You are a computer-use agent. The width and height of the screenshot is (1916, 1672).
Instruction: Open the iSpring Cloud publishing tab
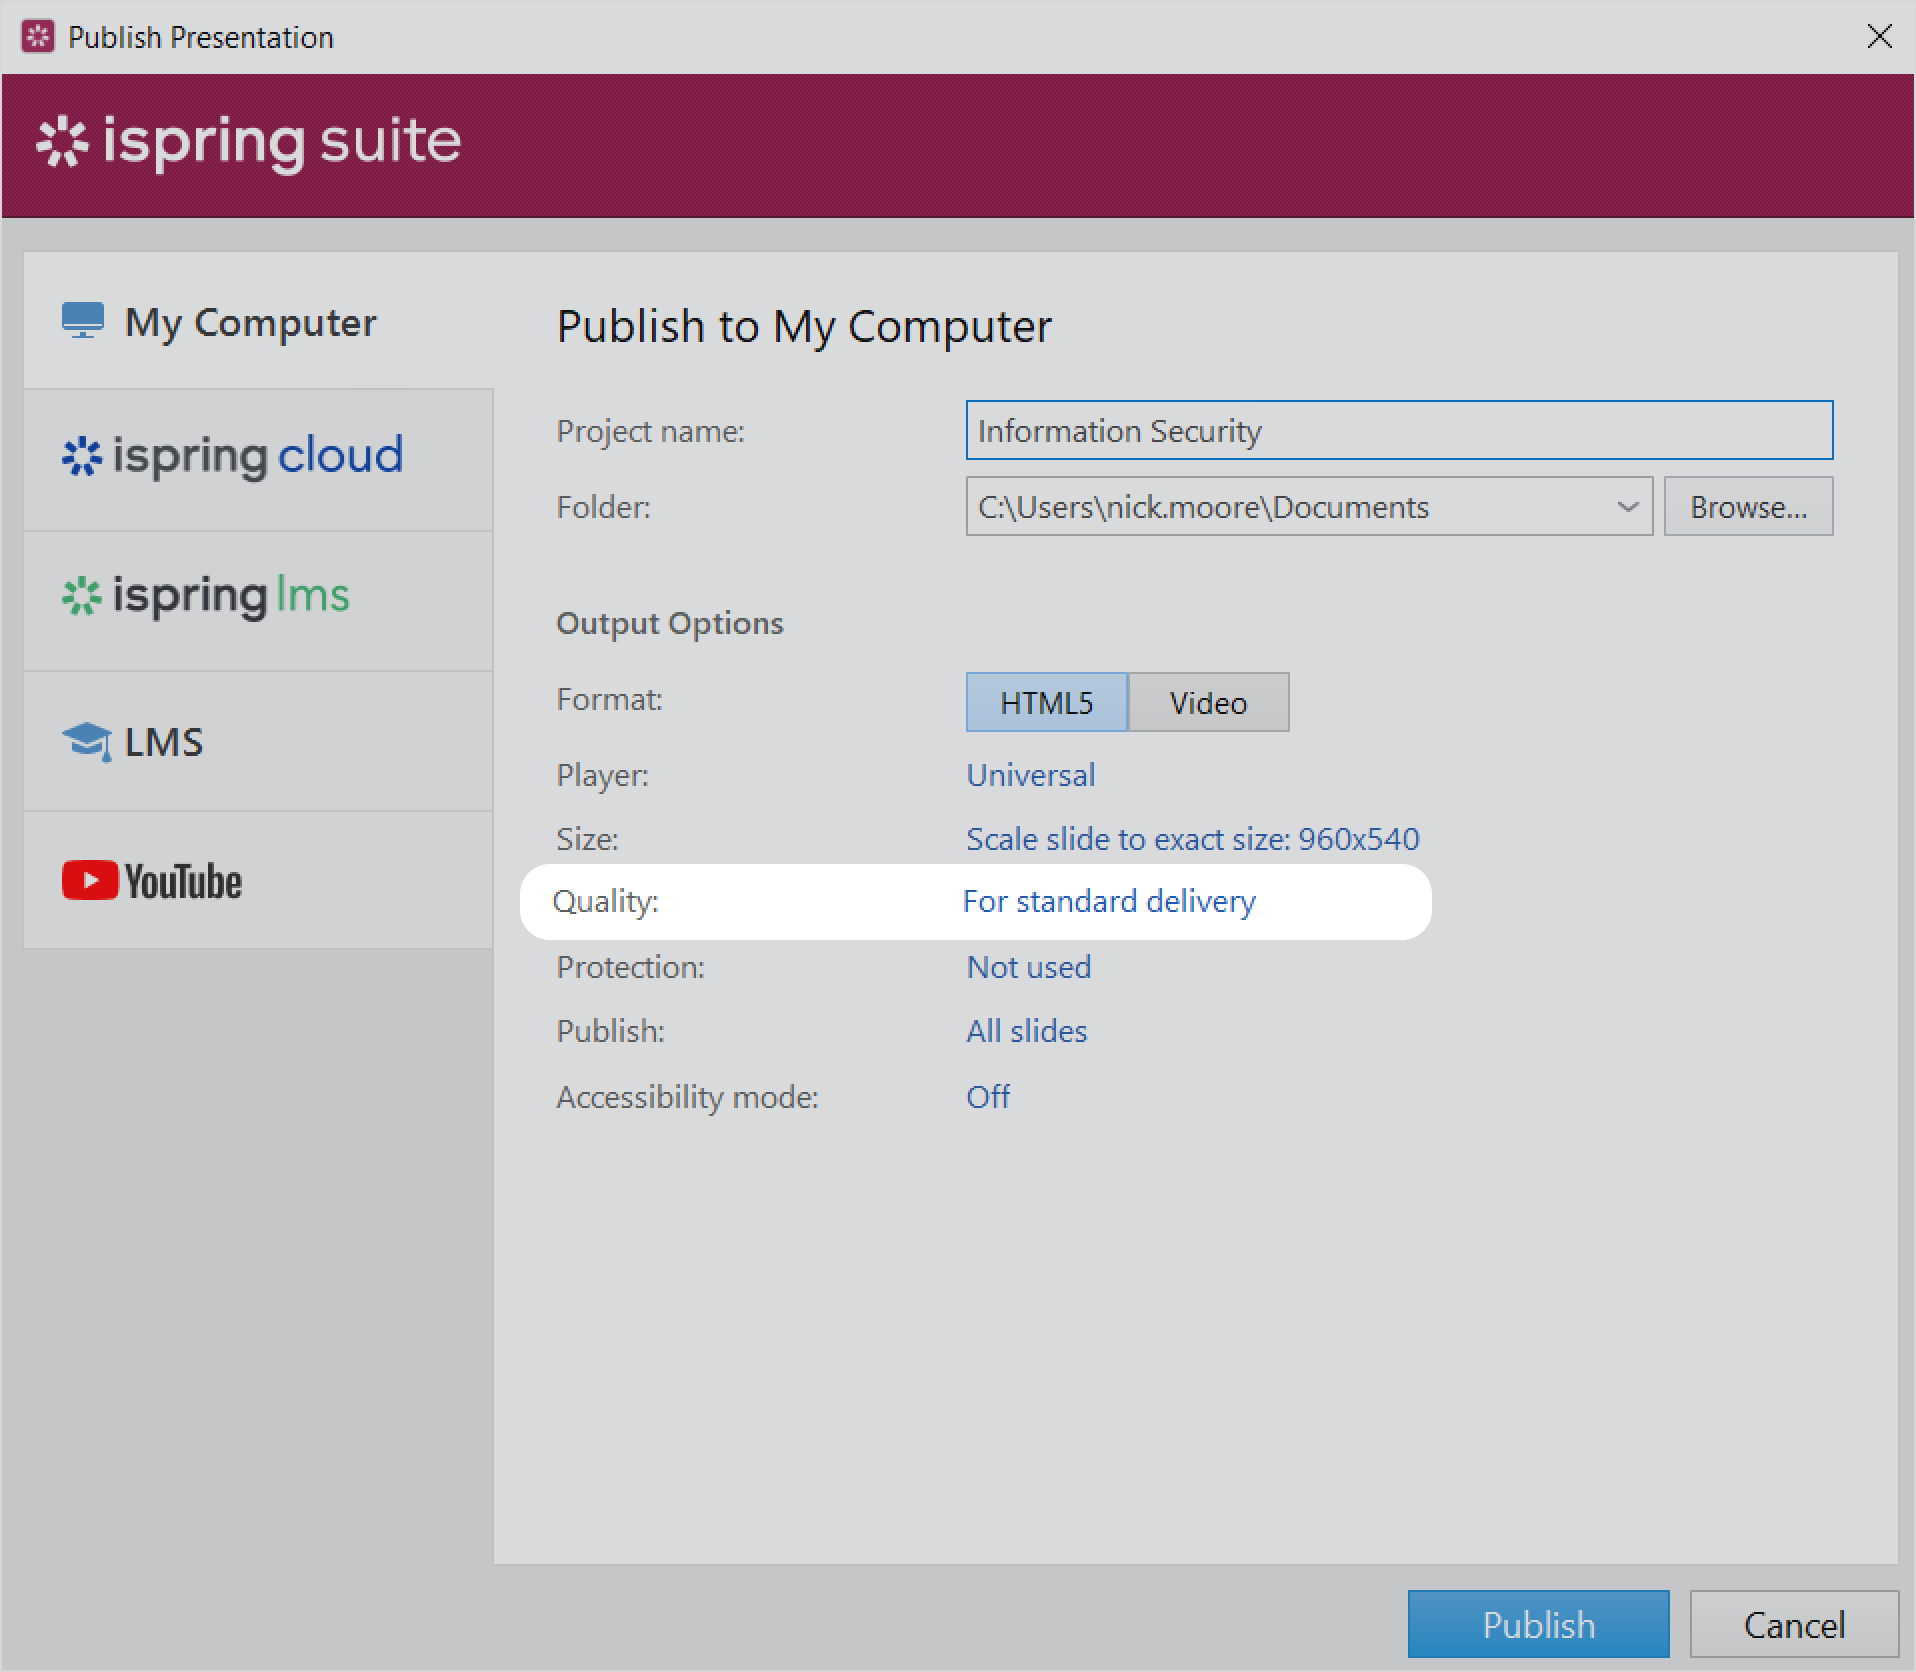(x=258, y=458)
